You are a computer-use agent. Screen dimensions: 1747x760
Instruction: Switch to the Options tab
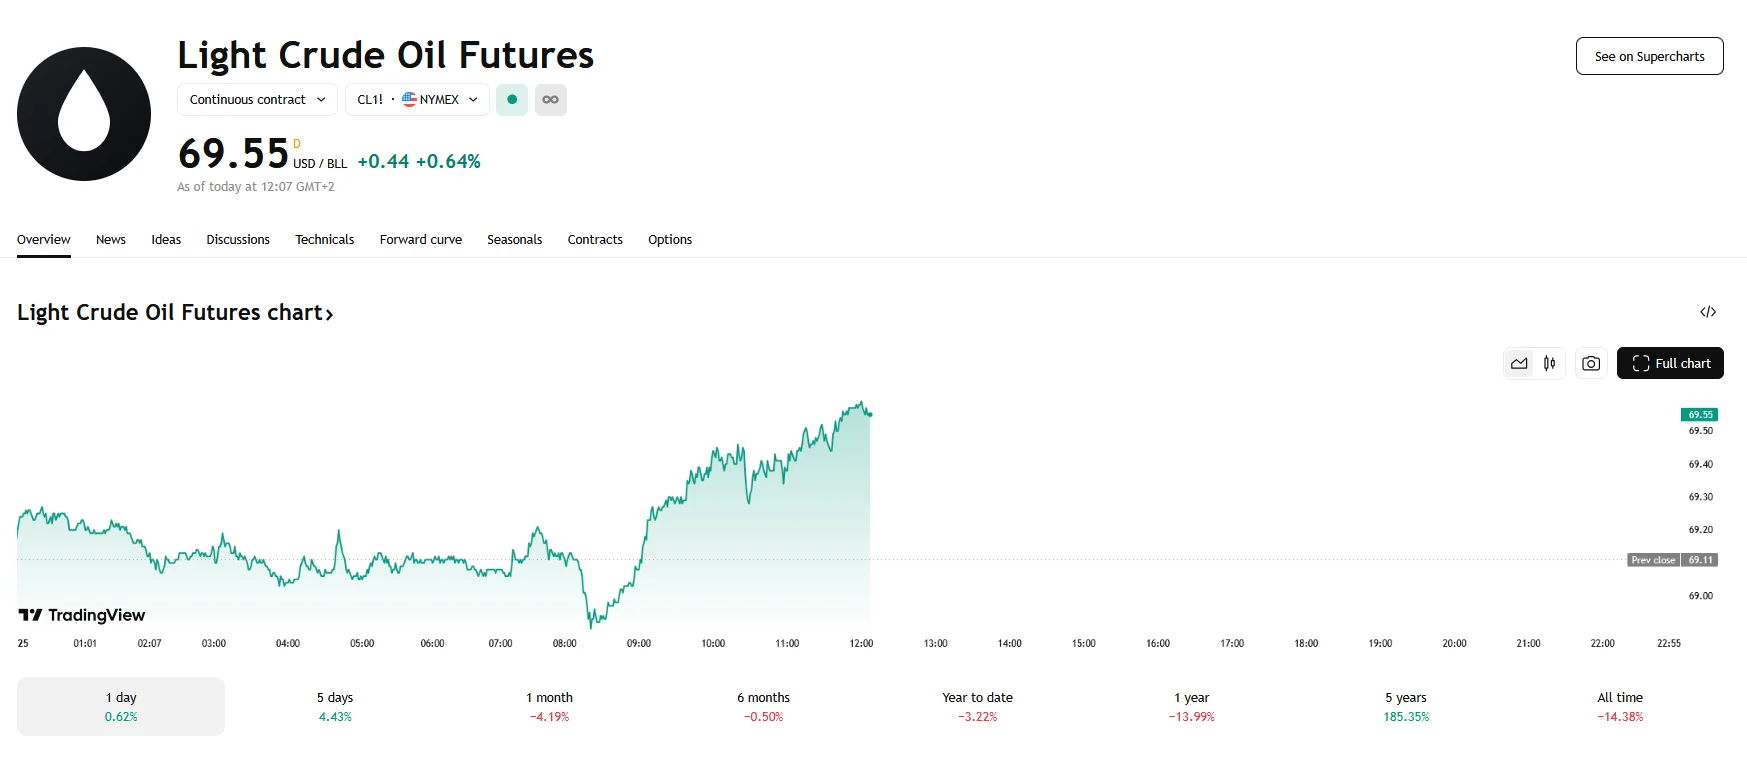pyautogui.click(x=670, y=240)
